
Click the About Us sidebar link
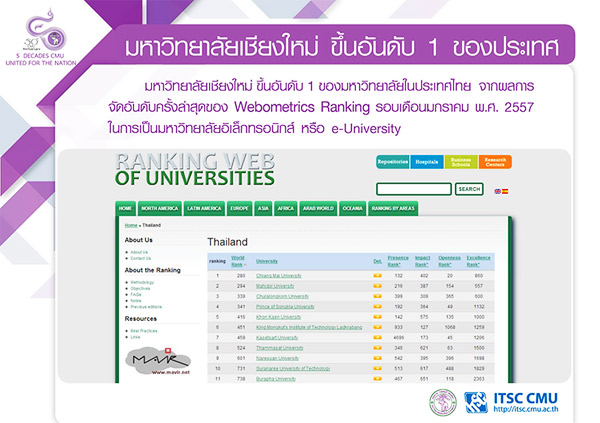(x=139, y=252)
